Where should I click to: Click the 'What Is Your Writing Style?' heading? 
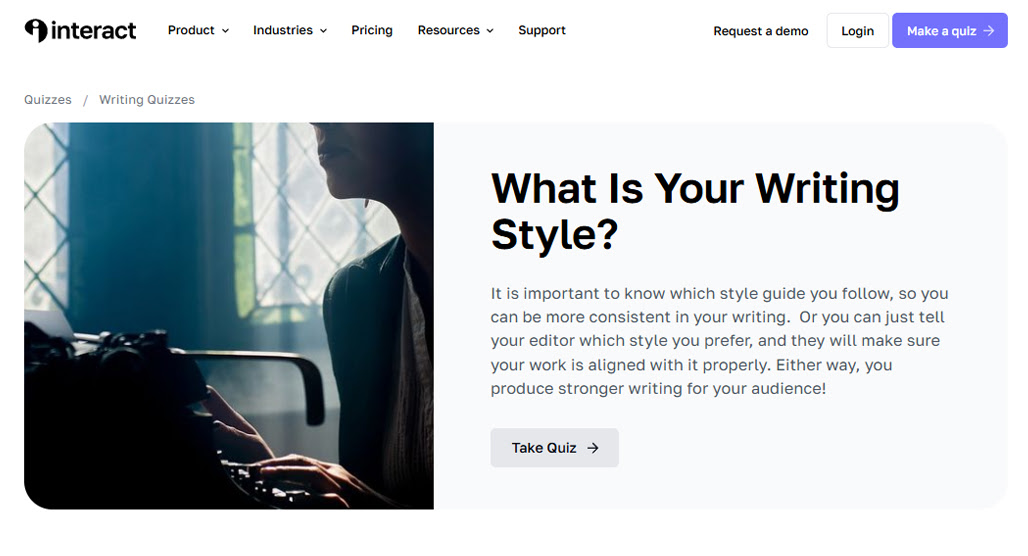[x=695, y=211]
